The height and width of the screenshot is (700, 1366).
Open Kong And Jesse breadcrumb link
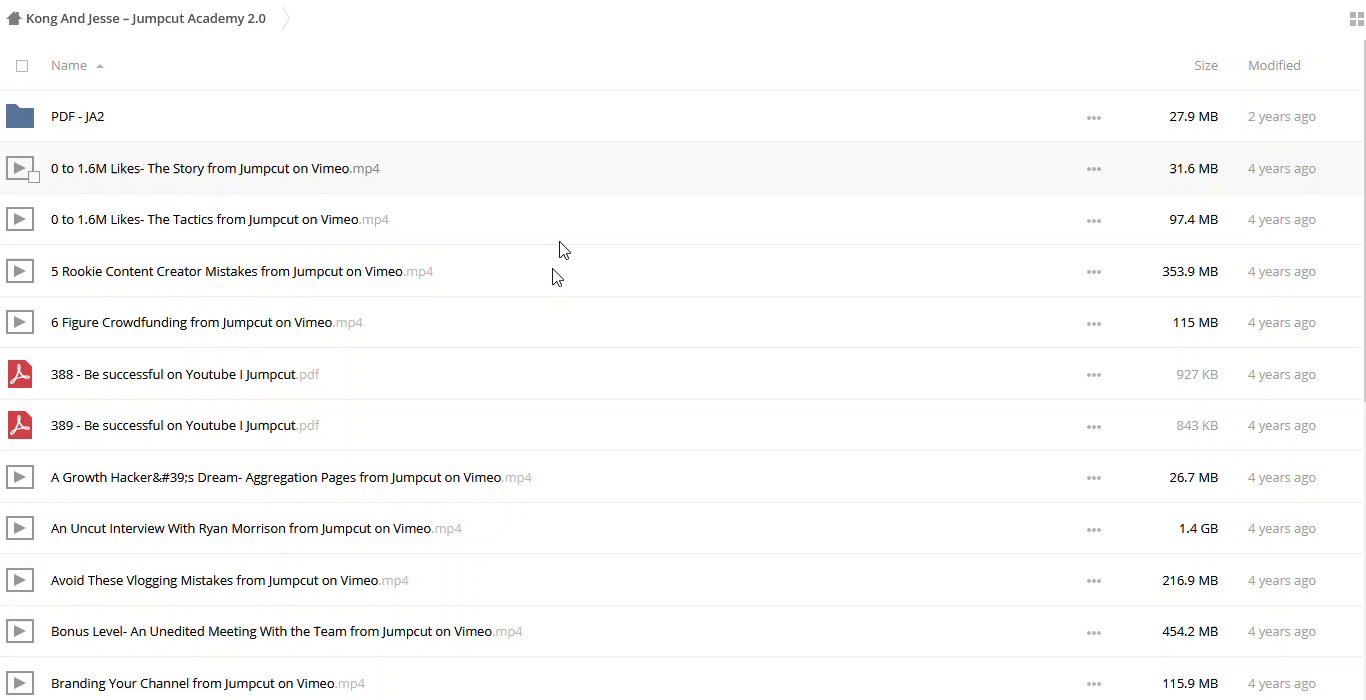click(146, 18)
